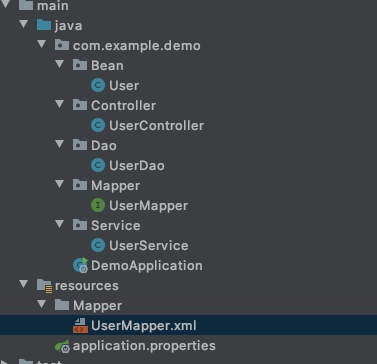Select the main folder label
The width and height of the screenshot is (377, 364).
(x=53, y=6)
